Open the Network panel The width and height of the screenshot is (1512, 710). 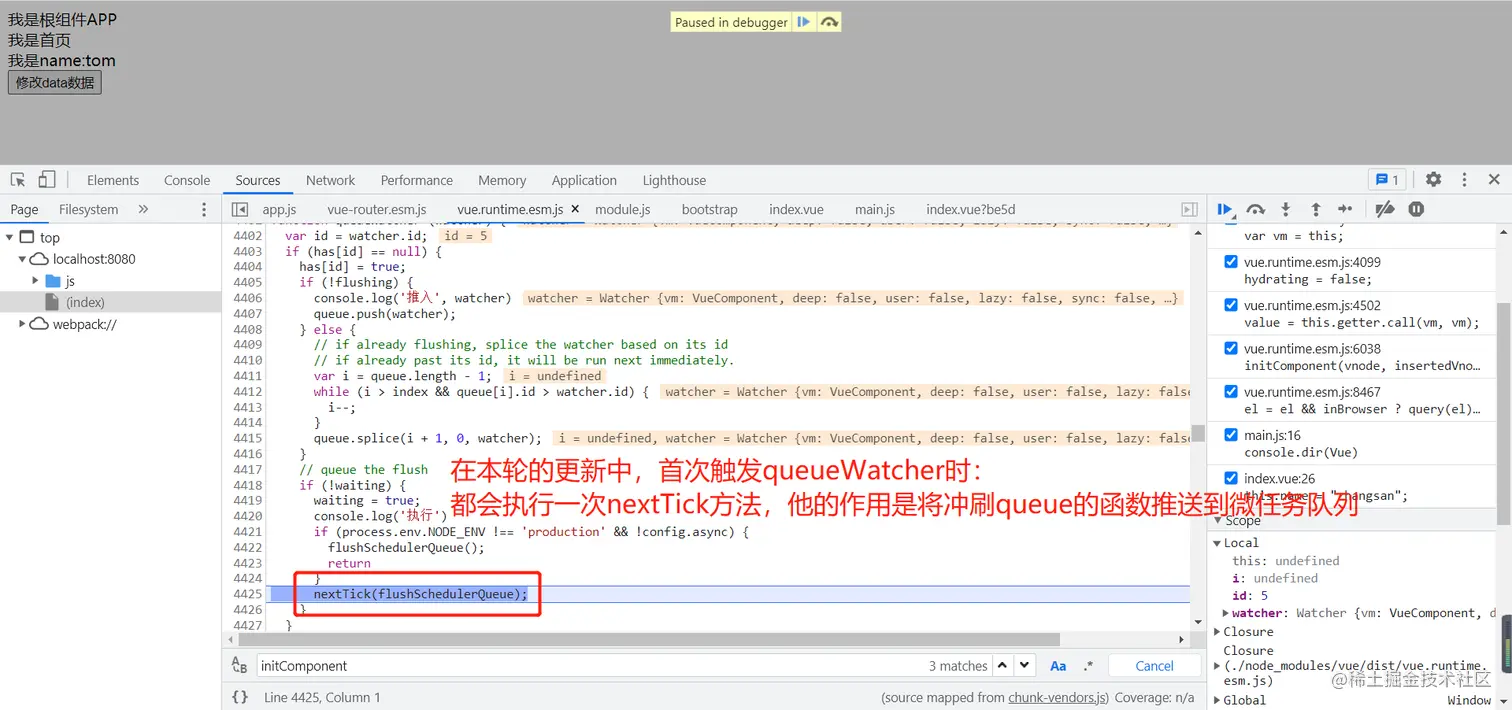click(330, 180)
